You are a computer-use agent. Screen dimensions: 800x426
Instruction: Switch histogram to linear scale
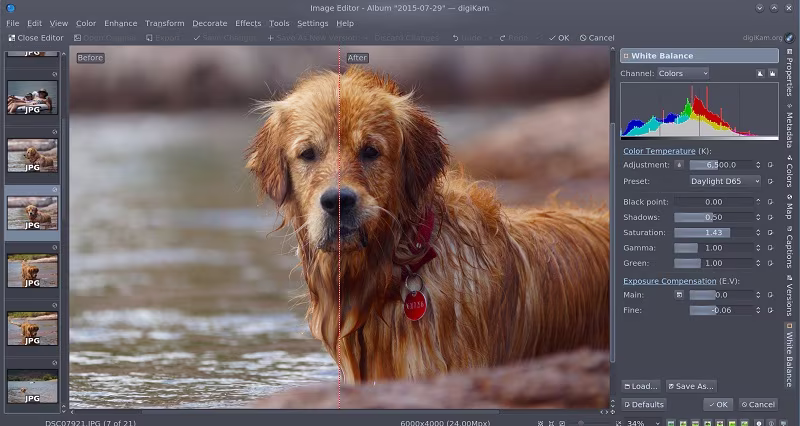(760, 73)
